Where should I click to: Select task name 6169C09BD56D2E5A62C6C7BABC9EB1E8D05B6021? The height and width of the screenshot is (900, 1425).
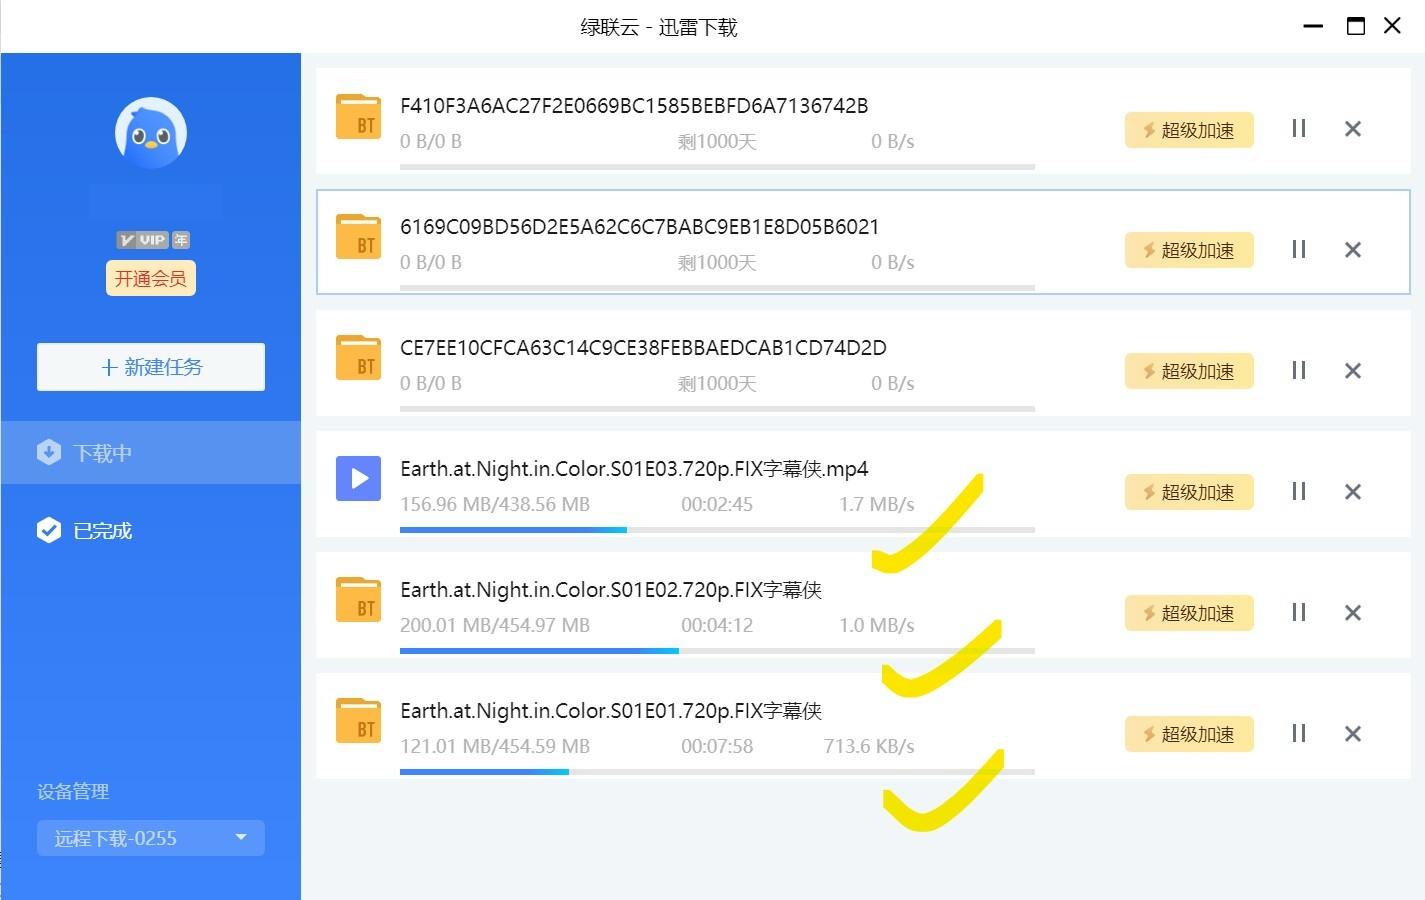pos(640,227)
